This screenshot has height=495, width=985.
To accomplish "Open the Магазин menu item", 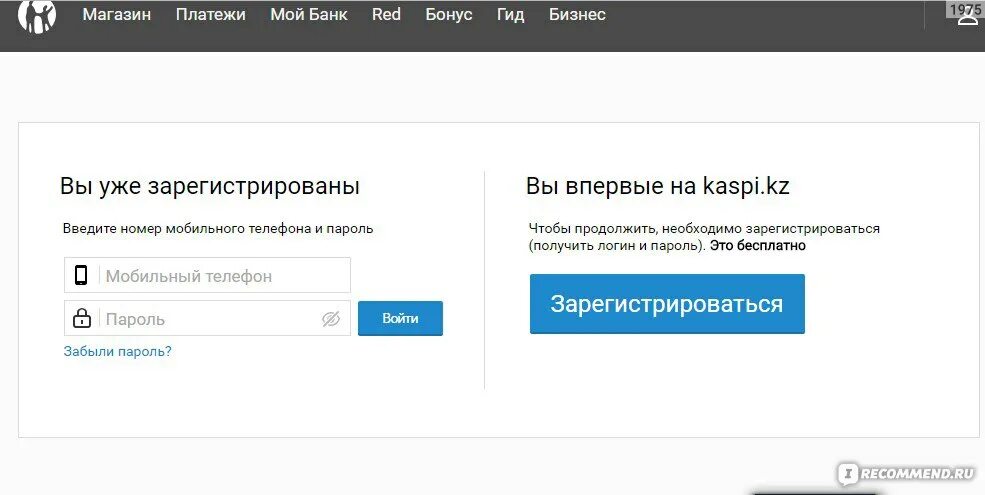I will pyautogui.click(x=117, y=14).
